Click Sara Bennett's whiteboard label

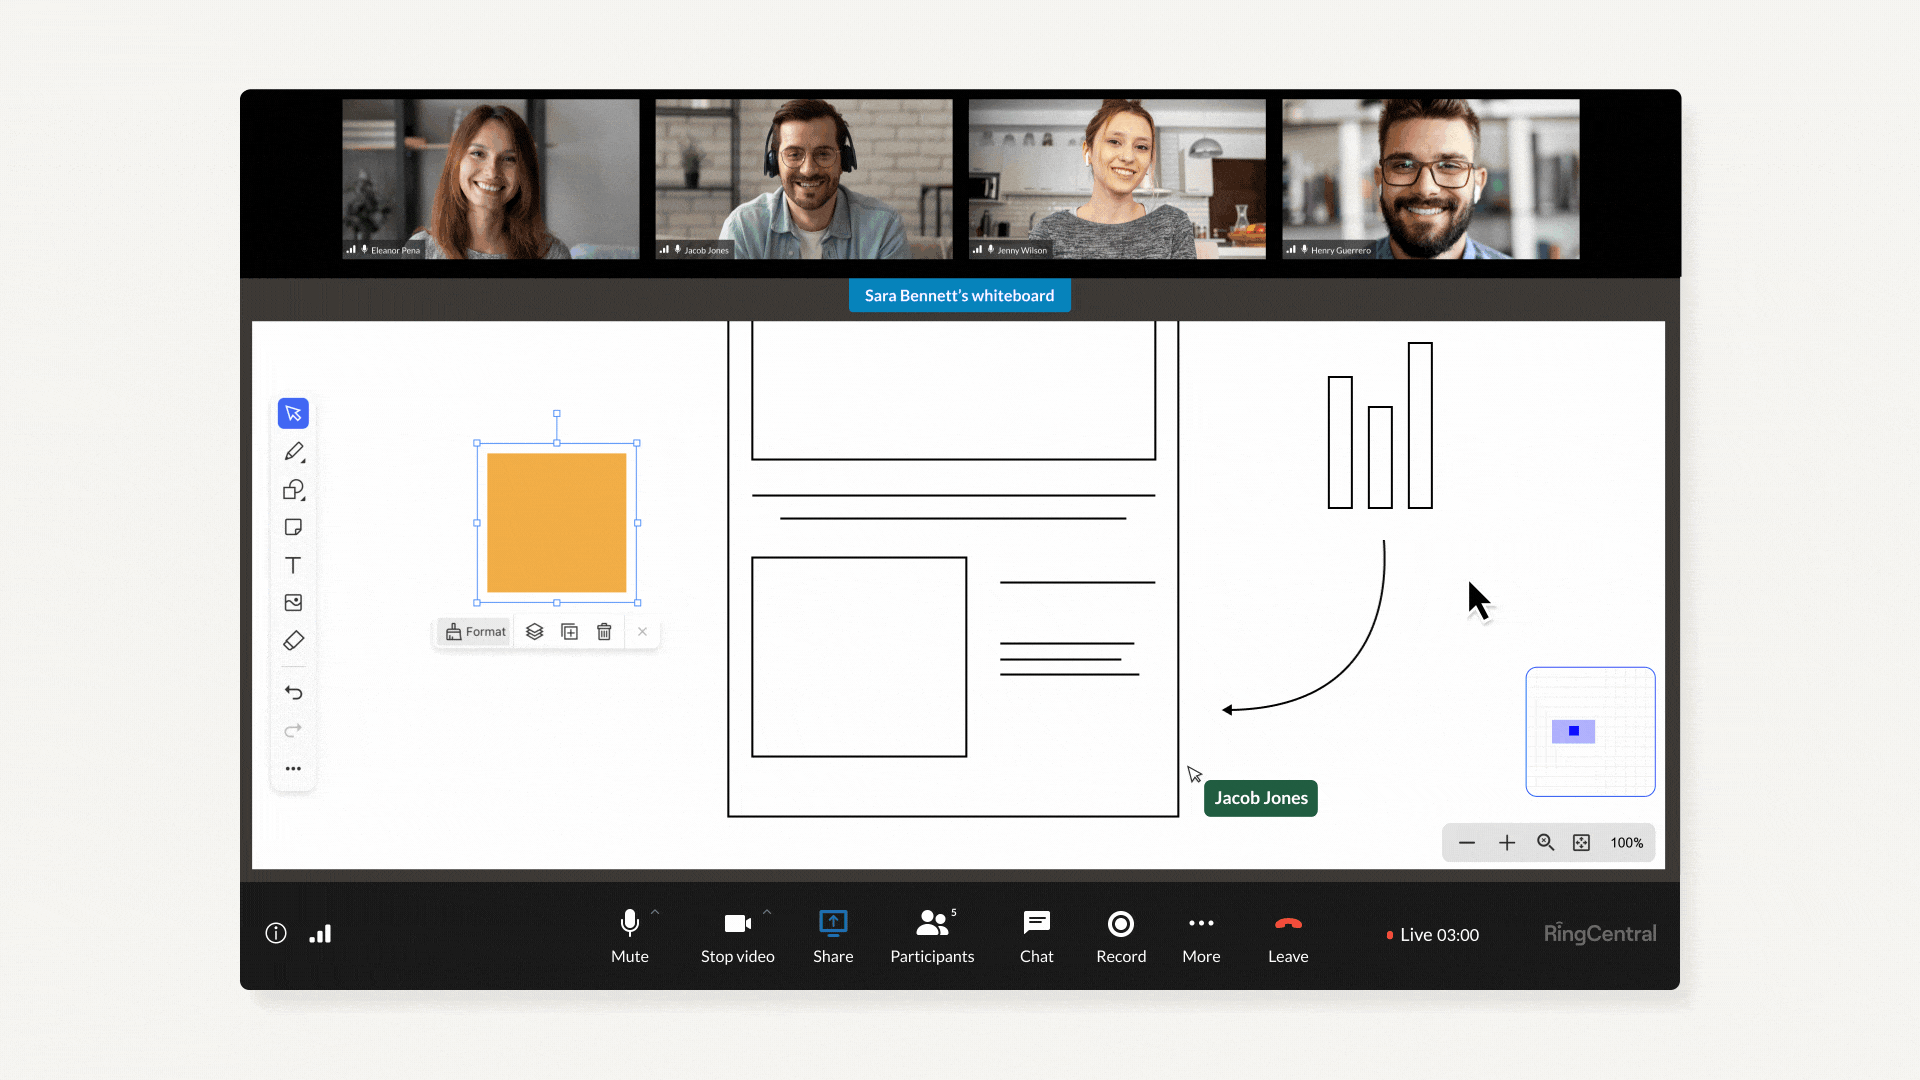[x=959, y=295]
